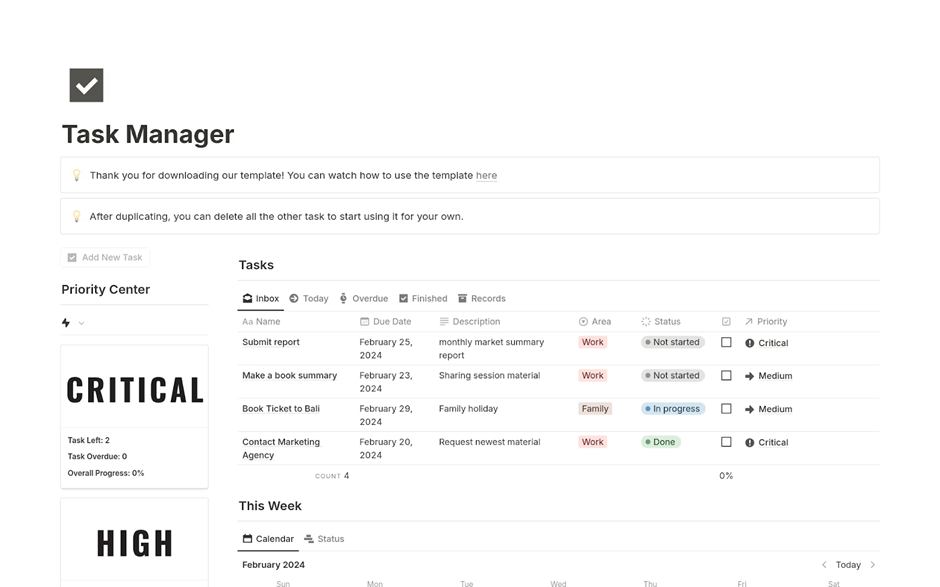Click the In progress status badge
Viewport: 940px width, 587px height.
point(673,408)
